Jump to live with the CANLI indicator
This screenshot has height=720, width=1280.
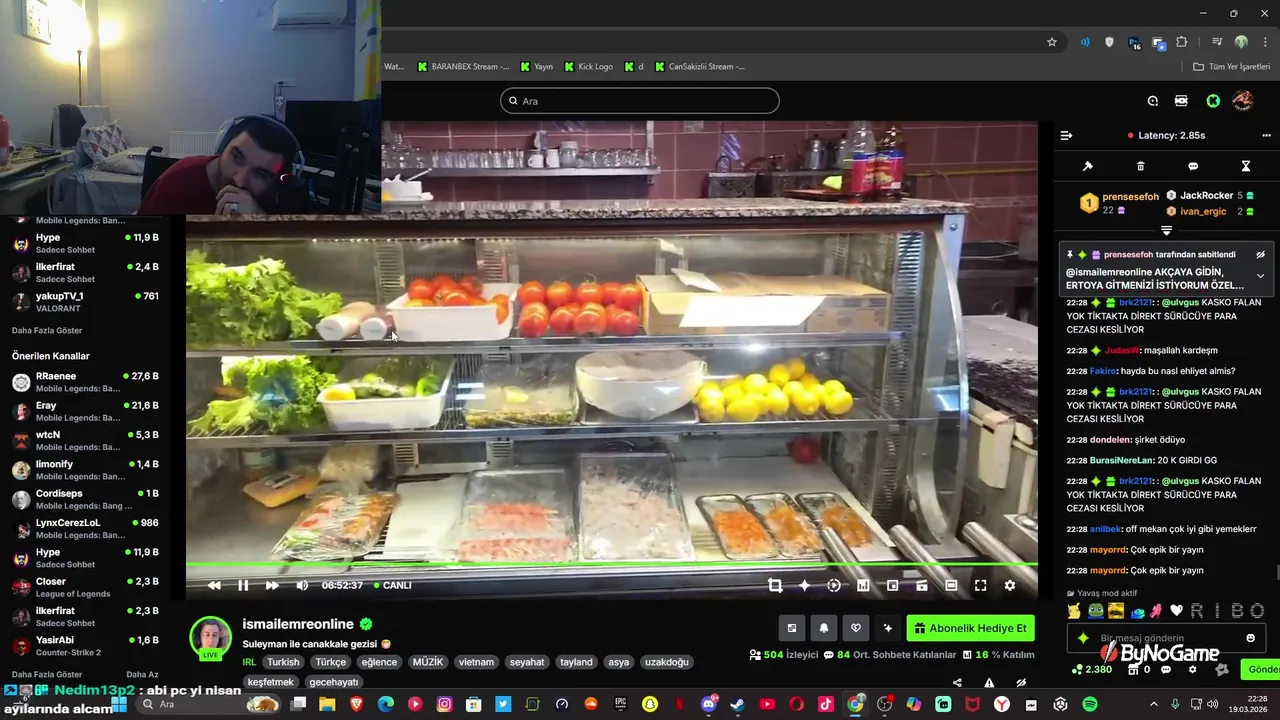(392, 585)
